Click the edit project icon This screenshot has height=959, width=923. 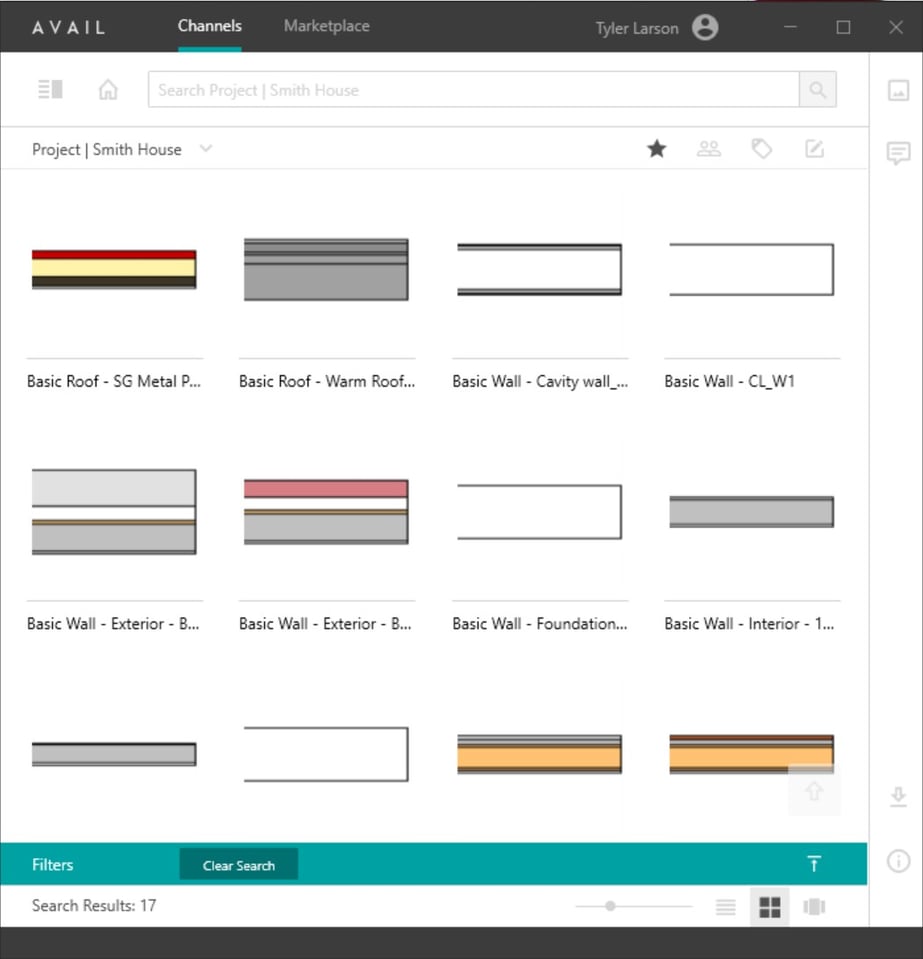click(814, 148)
